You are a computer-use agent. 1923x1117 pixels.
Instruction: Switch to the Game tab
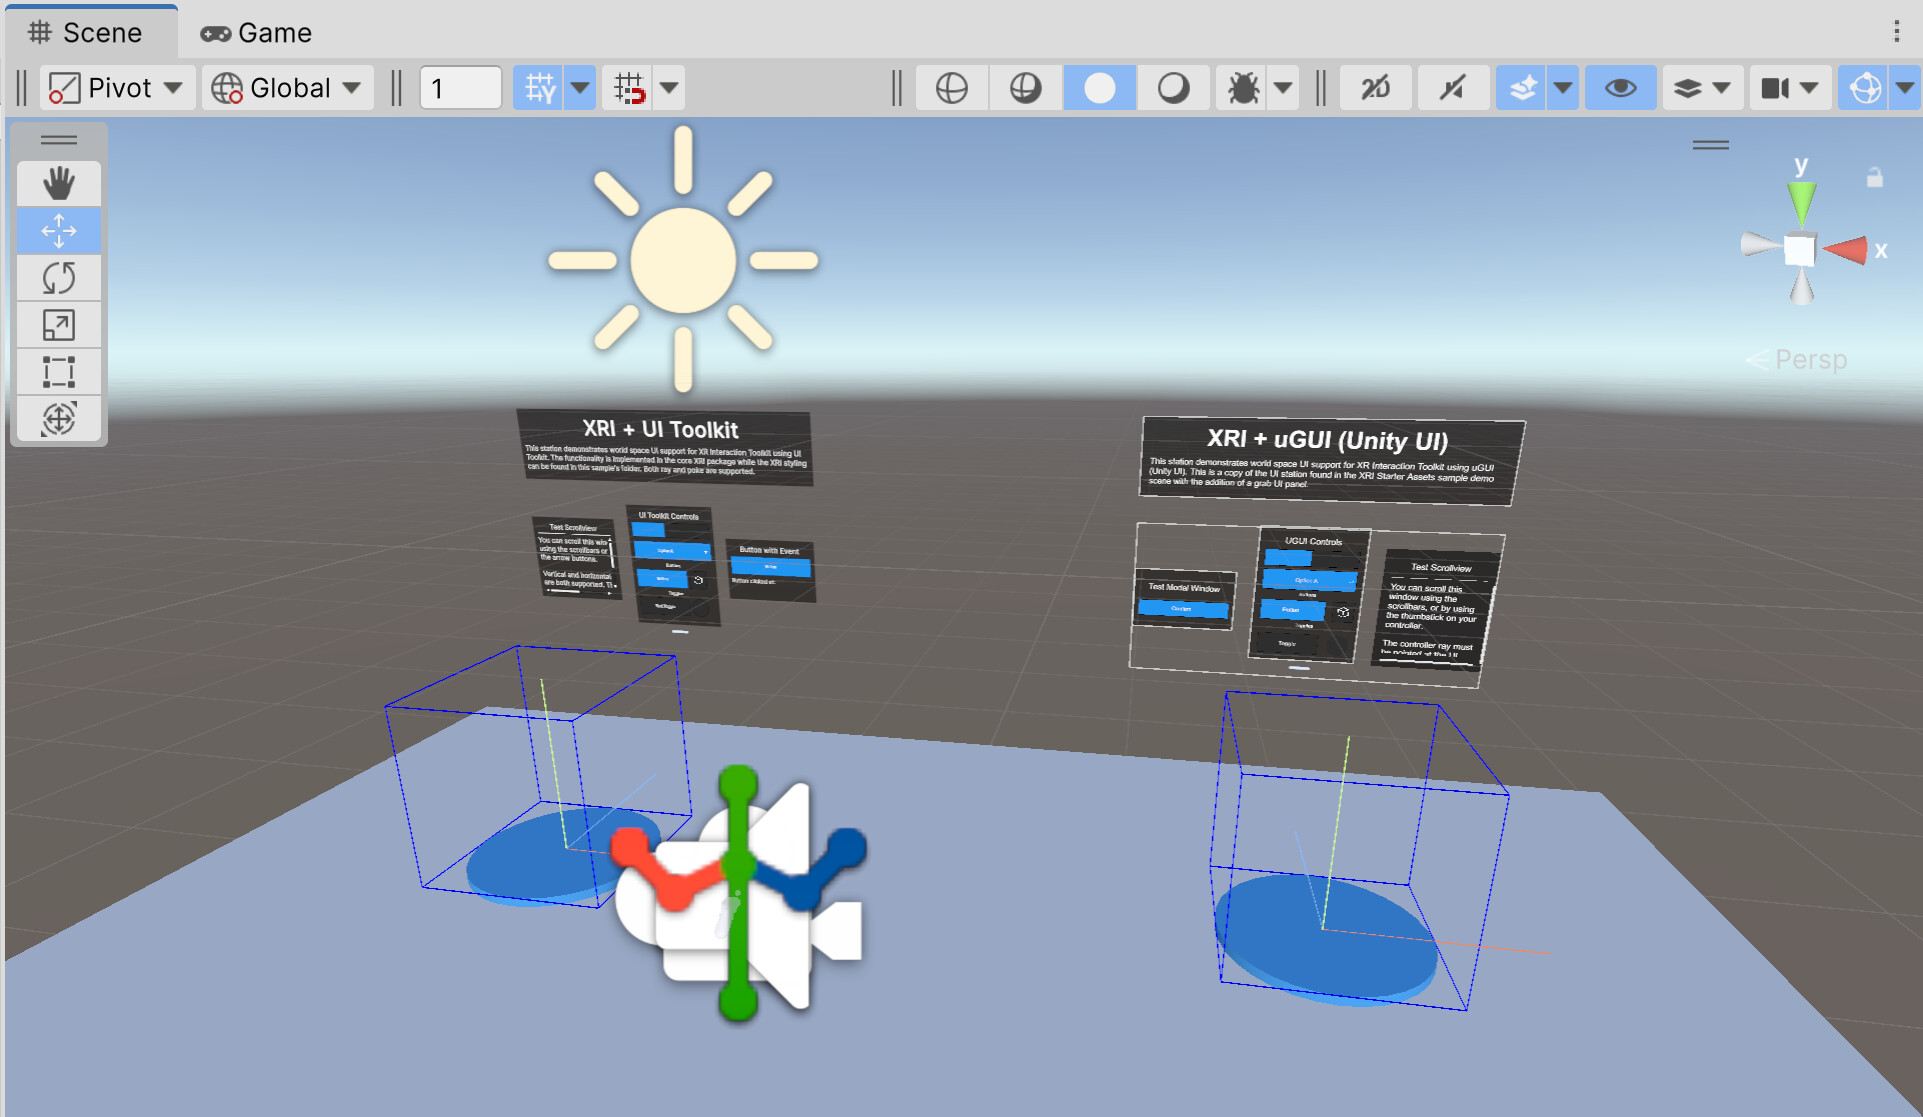[x=255, y=31]
